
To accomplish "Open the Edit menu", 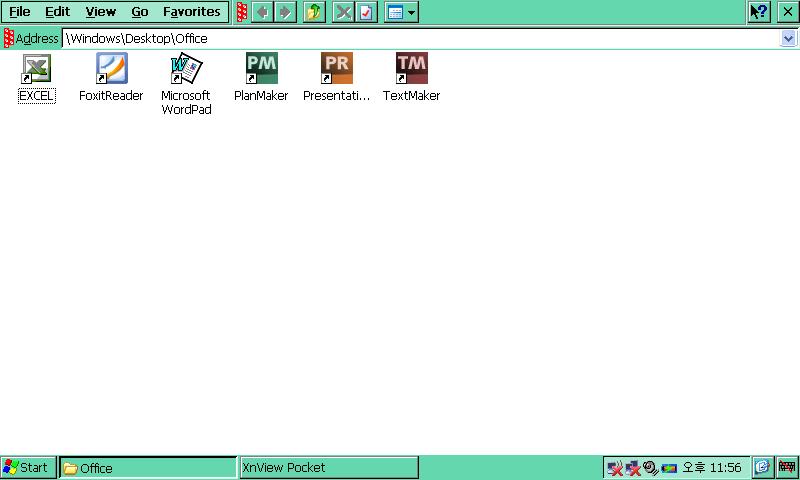I will (57, 12).
